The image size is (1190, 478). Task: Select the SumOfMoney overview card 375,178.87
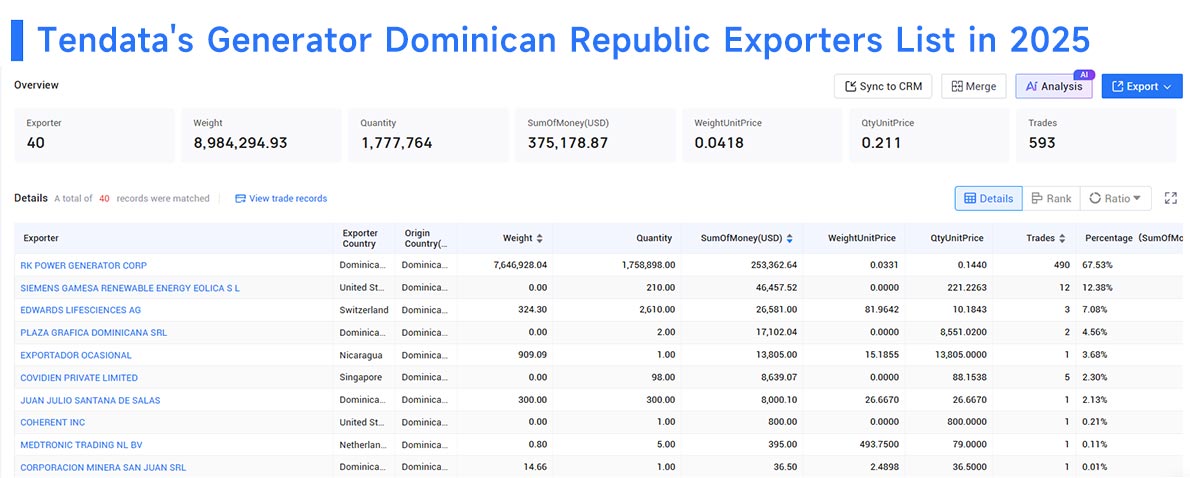pyautogui.click(x=595, y=135)
